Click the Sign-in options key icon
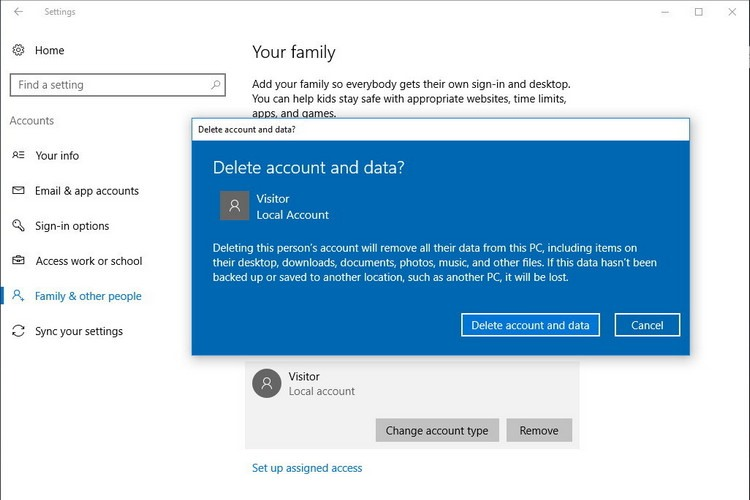The height and width of the screenshot is (500, 750). (x=18, y=225)
